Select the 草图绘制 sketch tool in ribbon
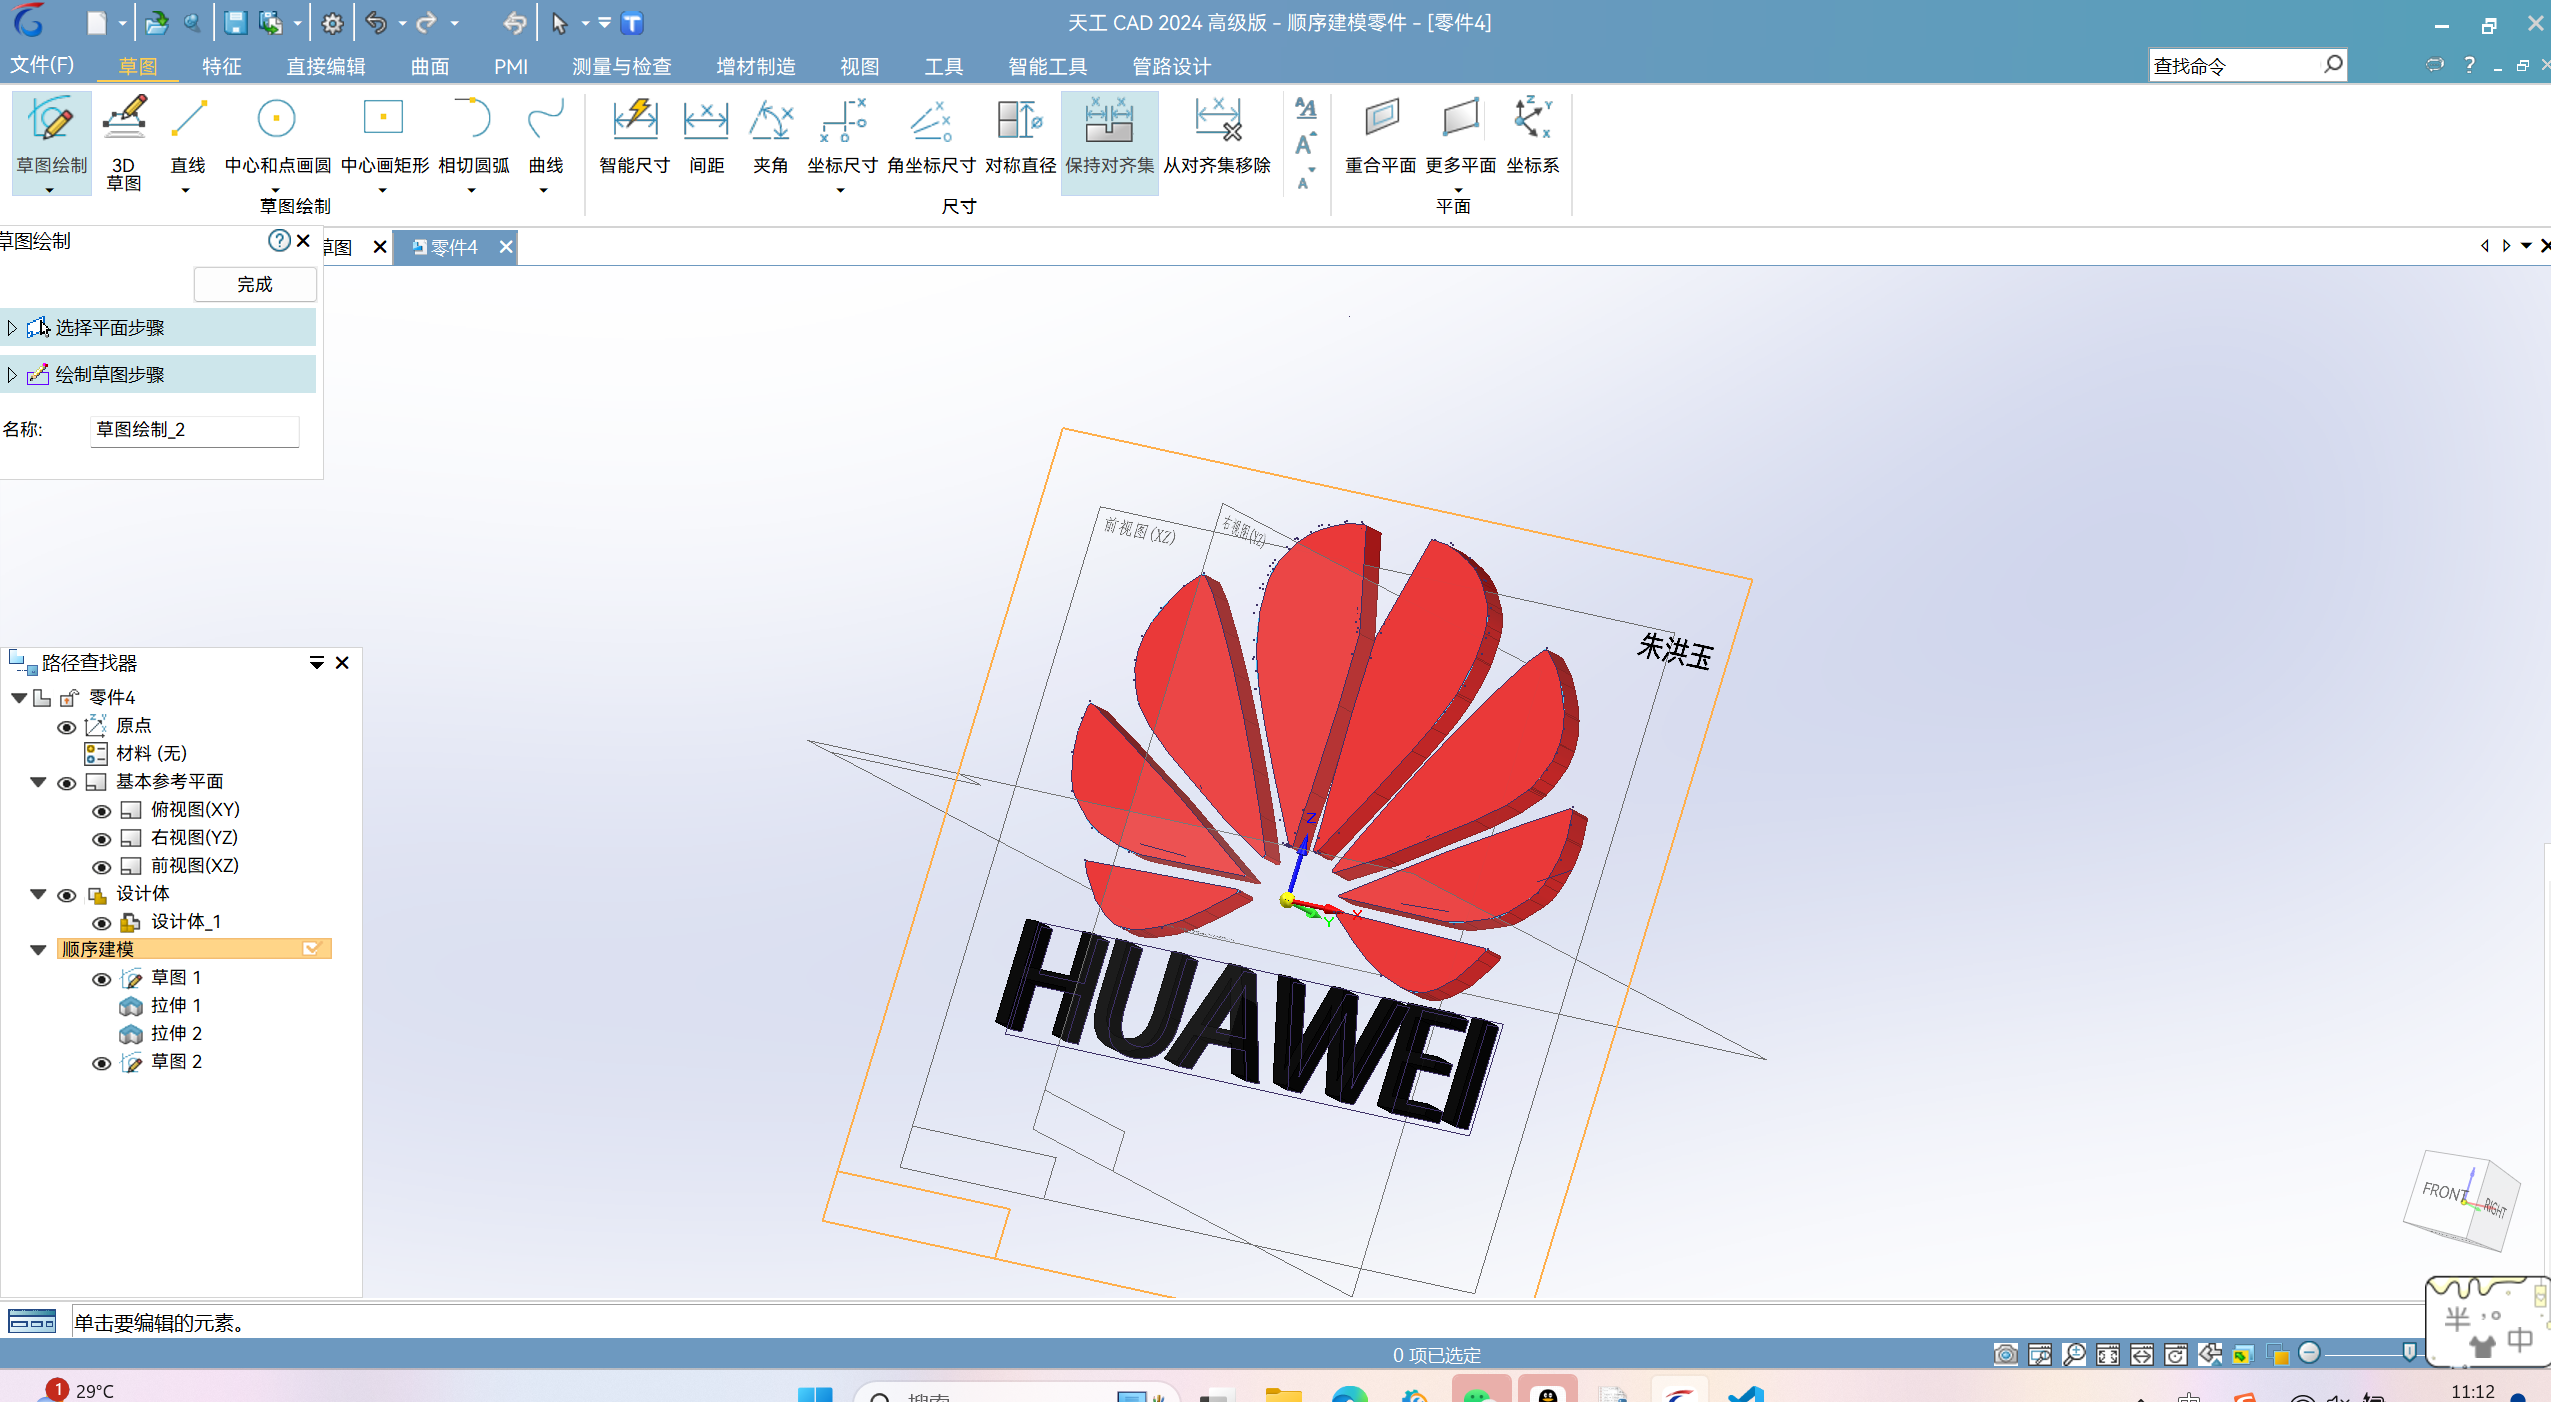Image resolution: width=2551 pixels, height=1402 pixels. coord(51,141)
